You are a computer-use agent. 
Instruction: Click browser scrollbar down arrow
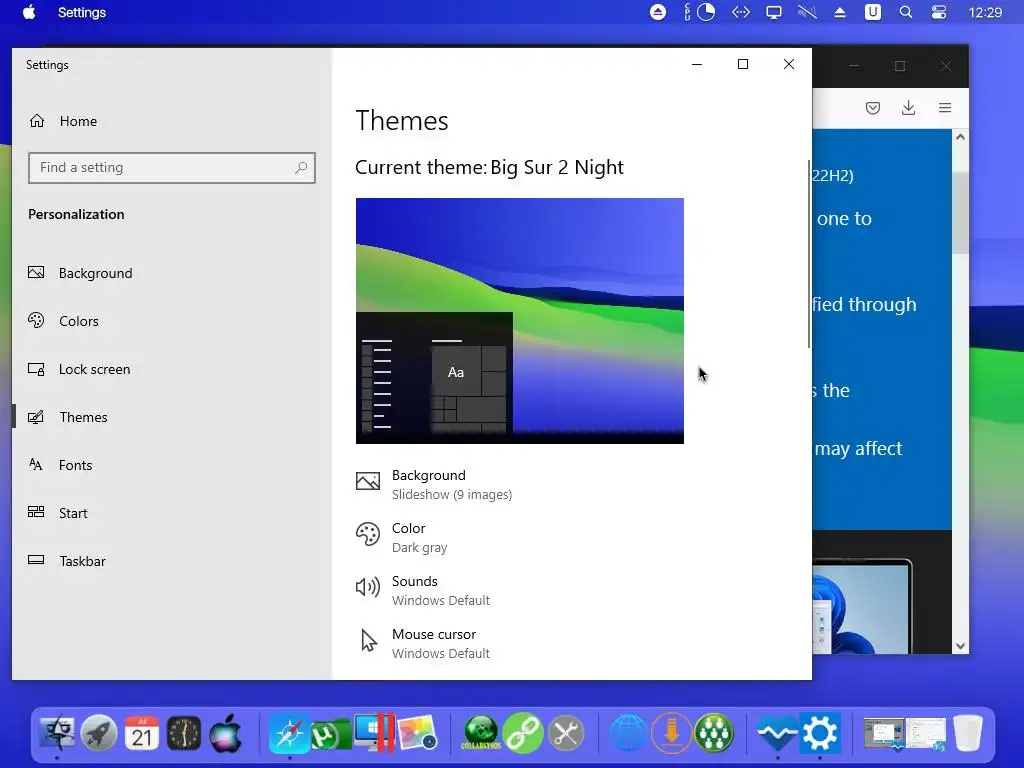pos(960,646)
